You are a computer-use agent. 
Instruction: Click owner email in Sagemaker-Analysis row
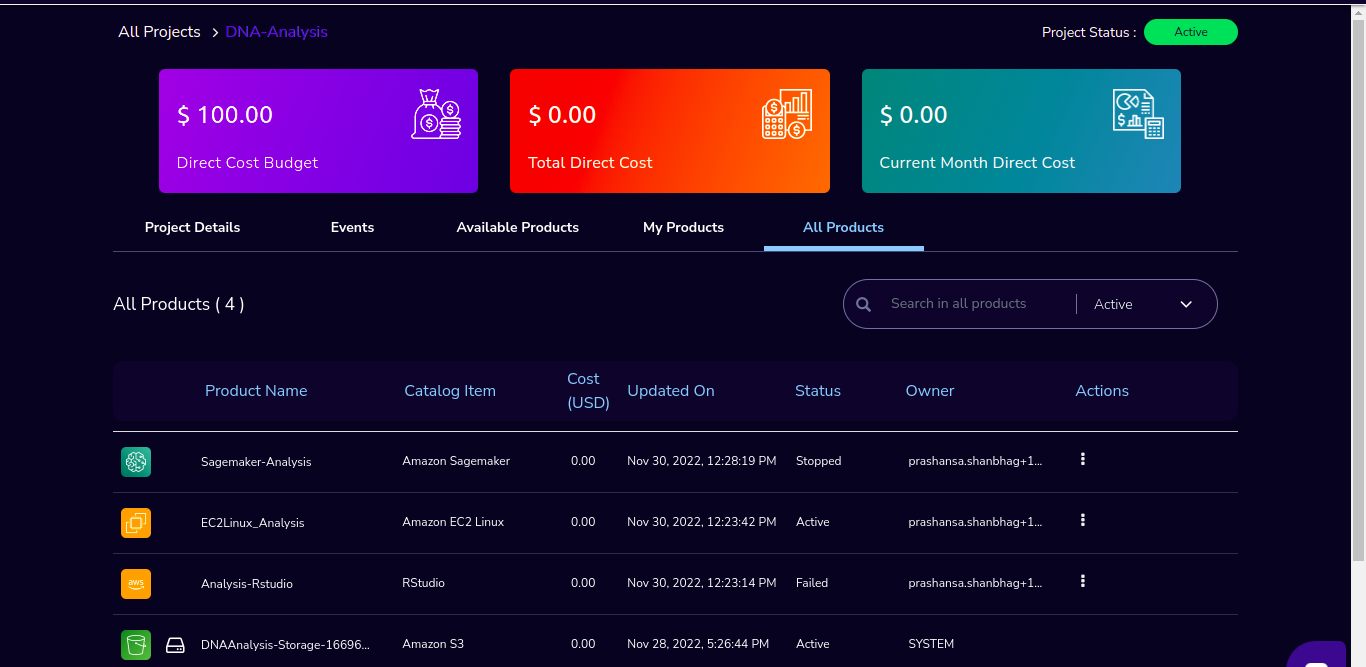975,461
